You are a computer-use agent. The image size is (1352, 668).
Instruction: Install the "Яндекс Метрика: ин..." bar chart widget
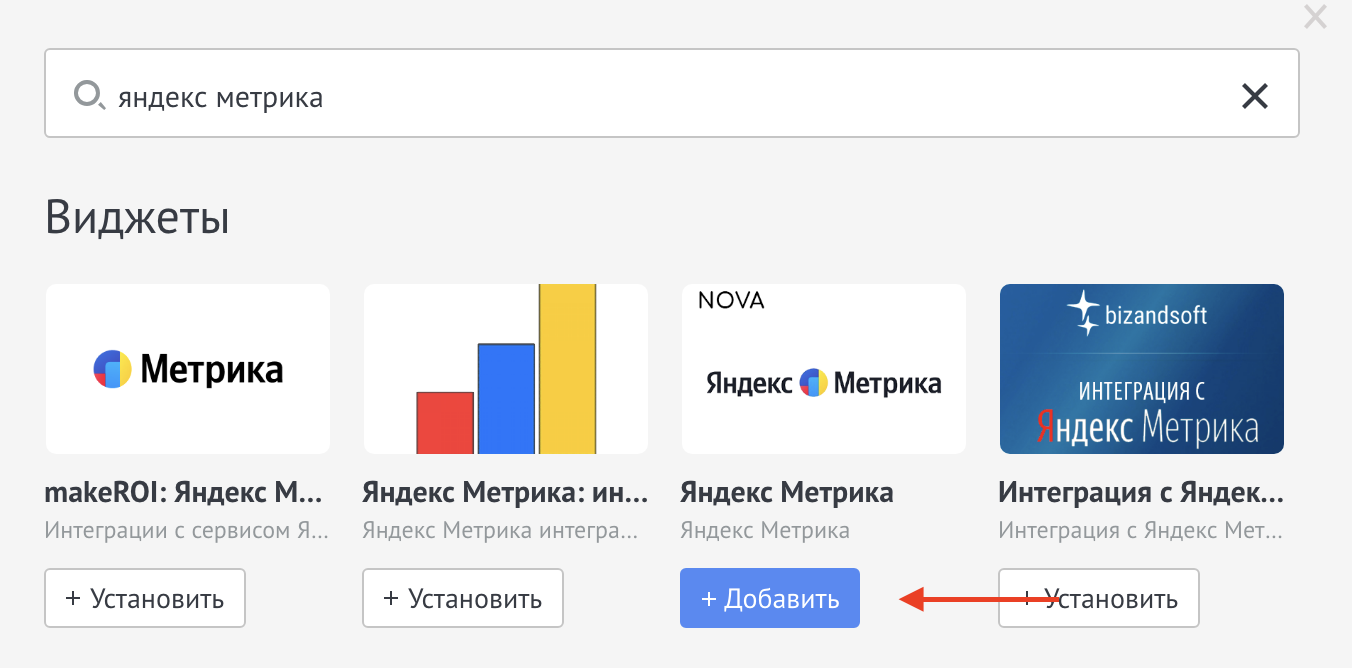(463, 598)
